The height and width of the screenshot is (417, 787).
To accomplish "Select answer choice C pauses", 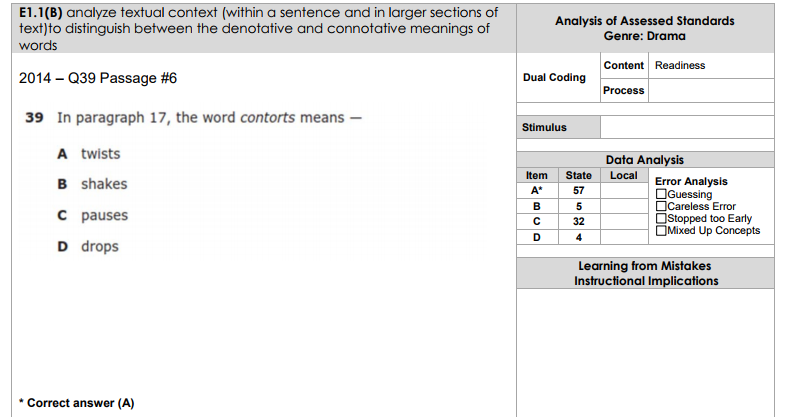I will pyautogui.click(x=93, y=215).
